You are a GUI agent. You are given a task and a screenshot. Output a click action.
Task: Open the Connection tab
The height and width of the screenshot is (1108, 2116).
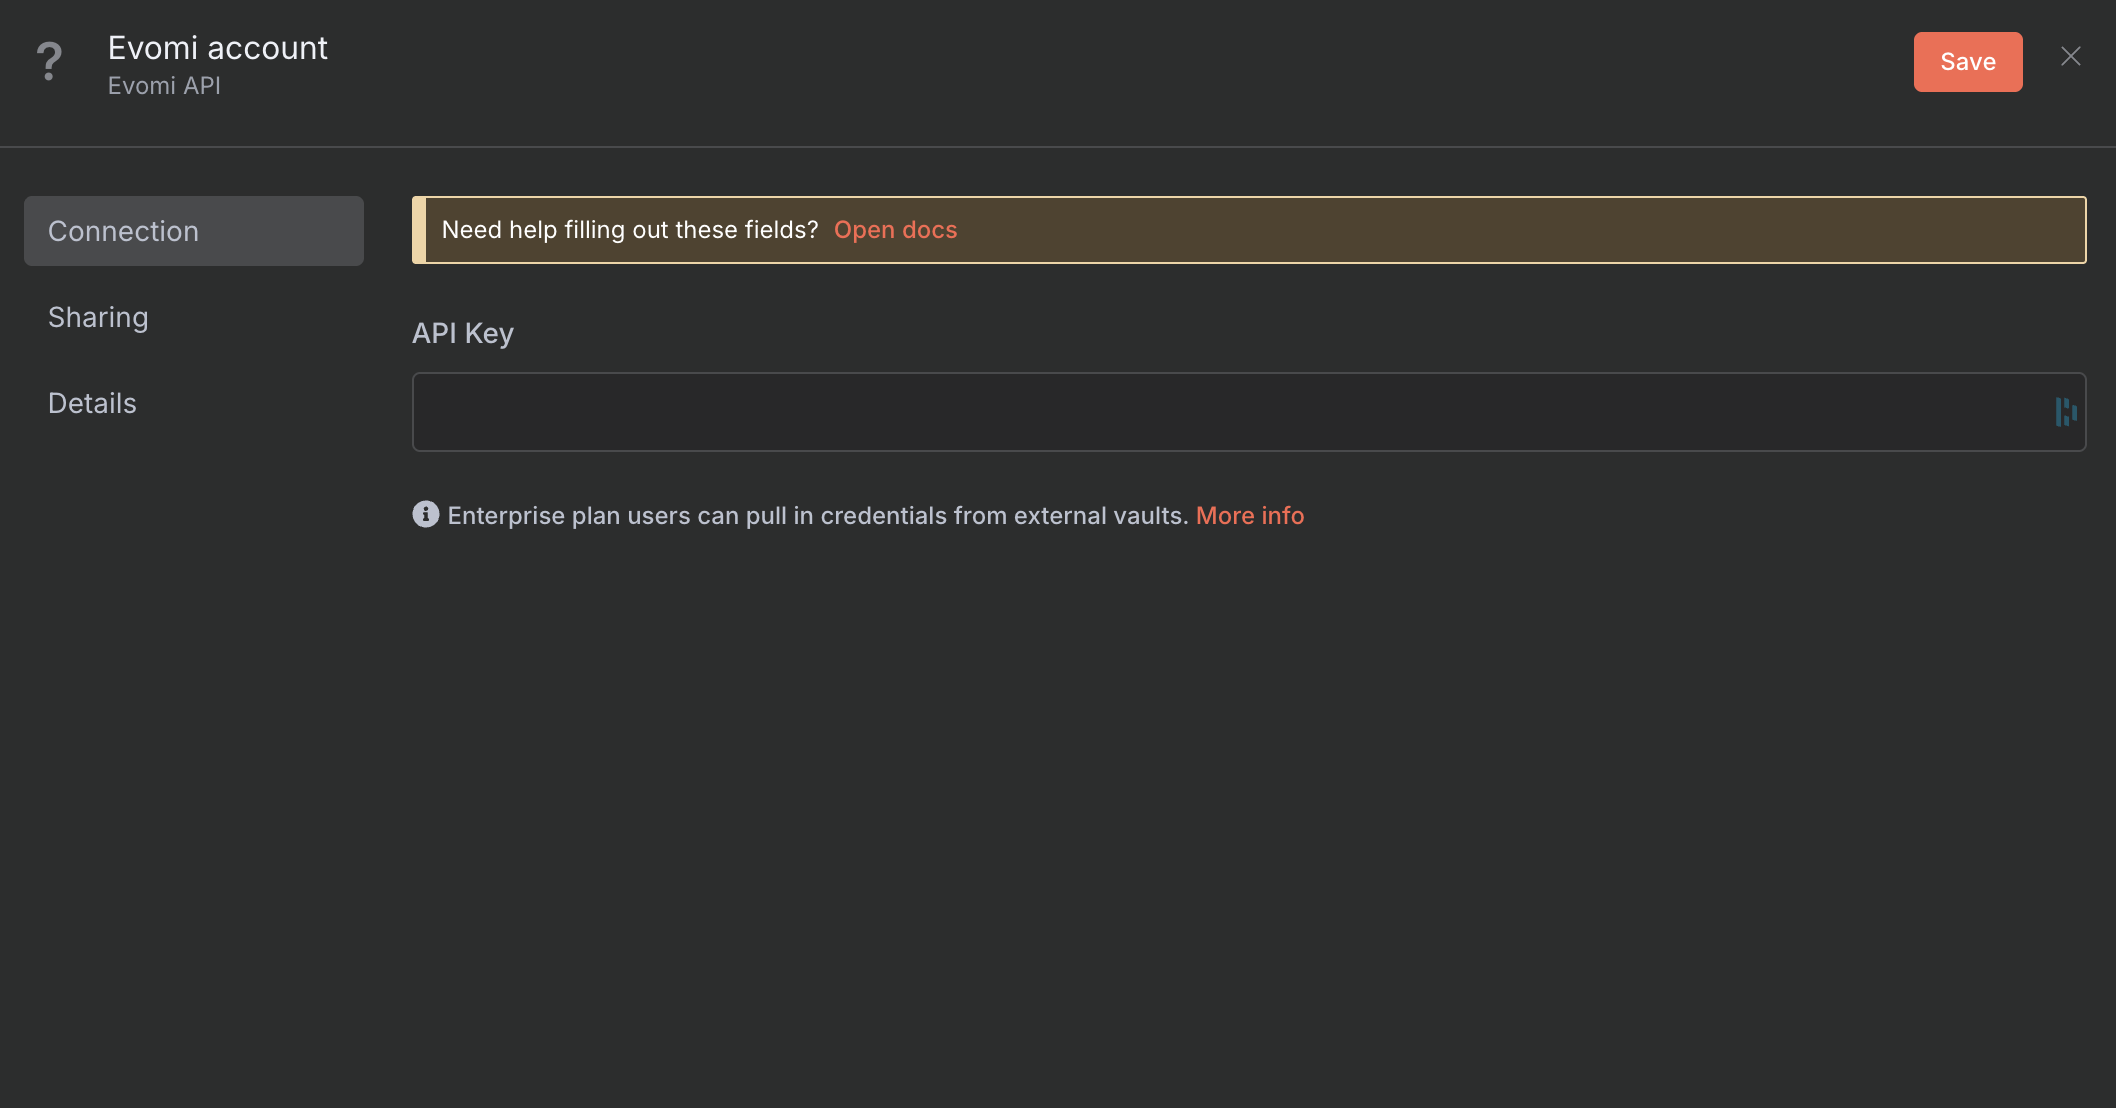click(194, 231)
